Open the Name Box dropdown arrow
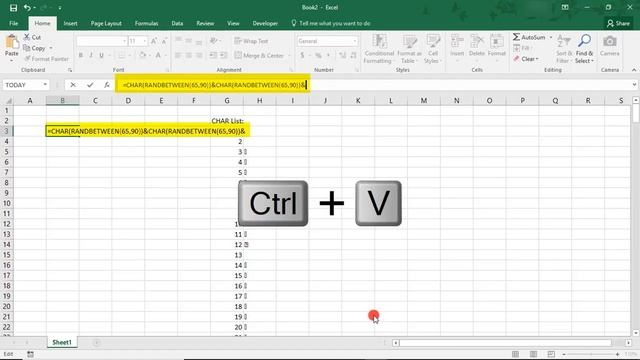Screen dimensions: 640x360 (x=45, y=85)
